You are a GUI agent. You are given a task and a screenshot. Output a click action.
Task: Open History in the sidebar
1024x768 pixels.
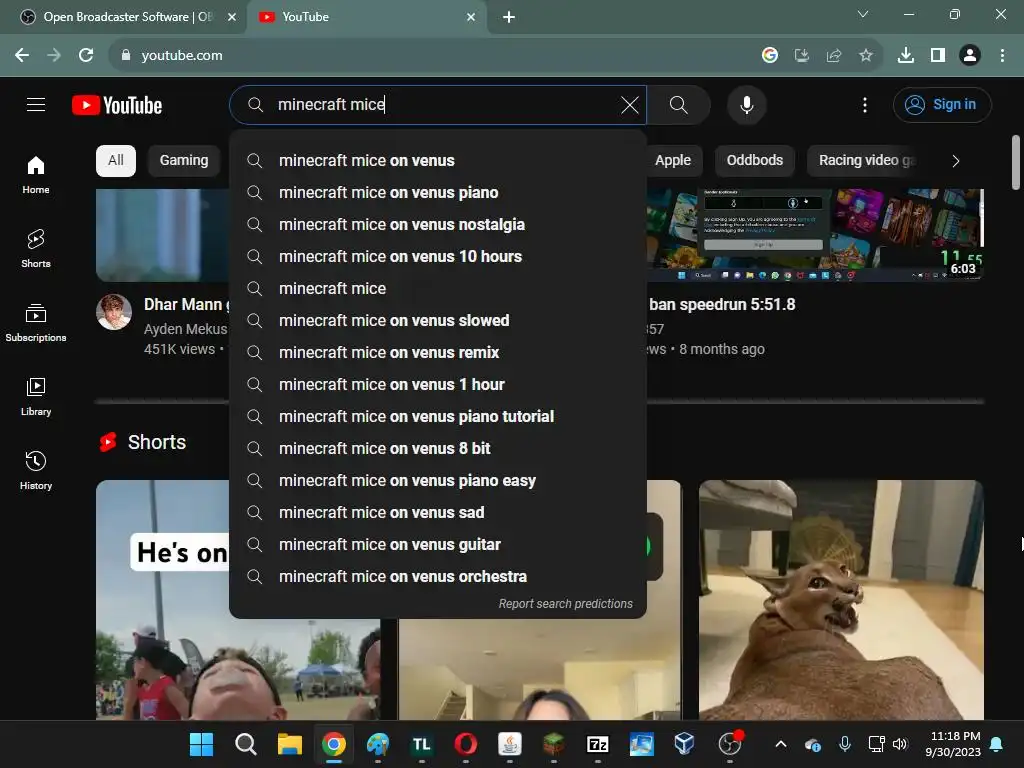click(x=36, y=470)
